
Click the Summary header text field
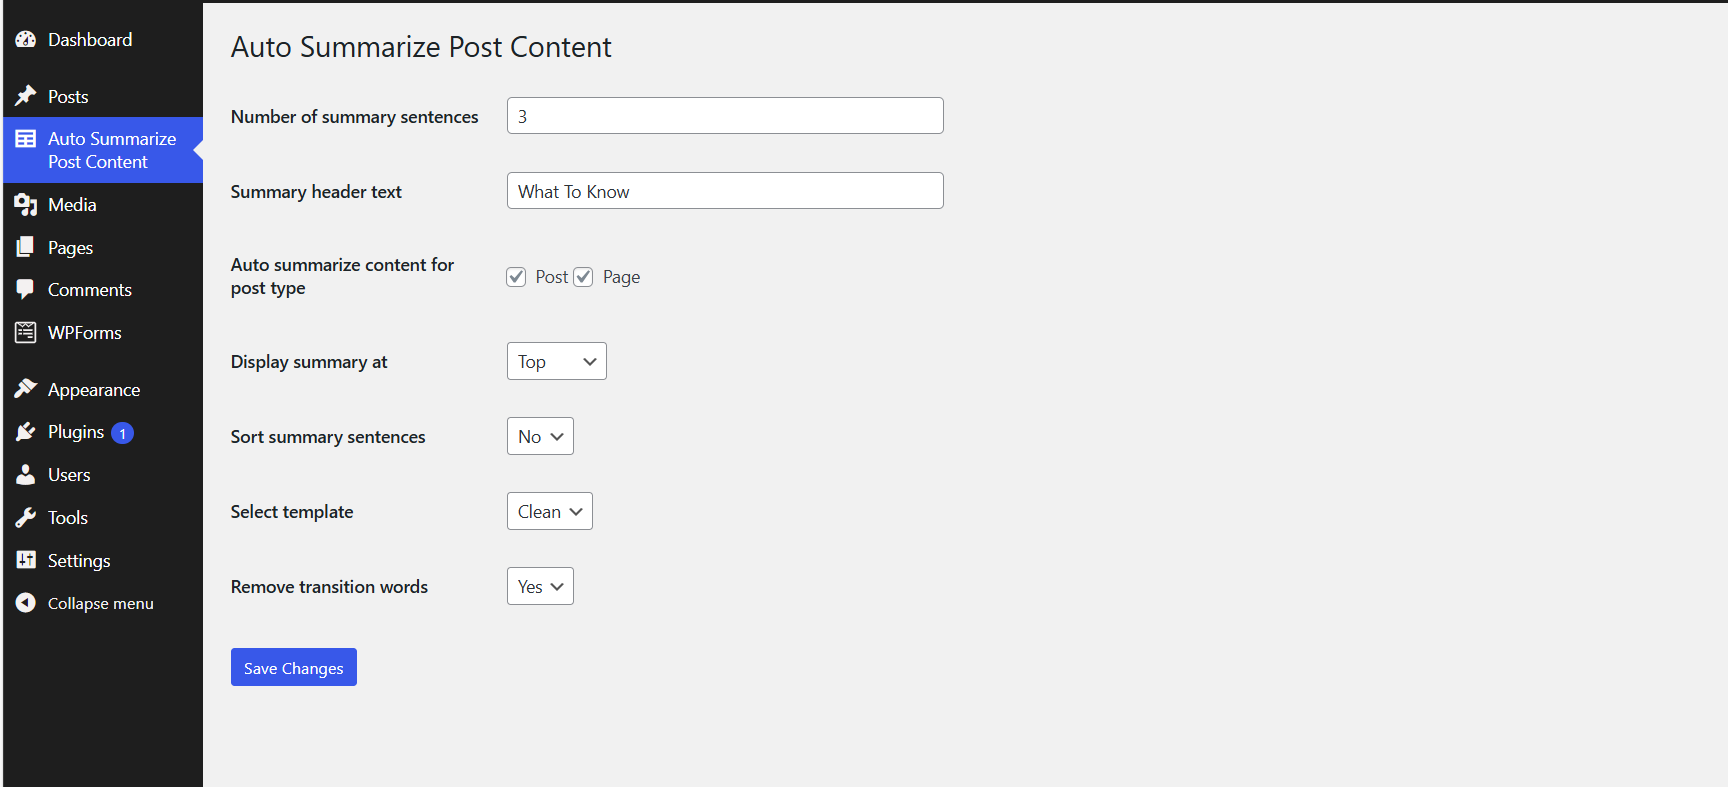click(725, 191)
